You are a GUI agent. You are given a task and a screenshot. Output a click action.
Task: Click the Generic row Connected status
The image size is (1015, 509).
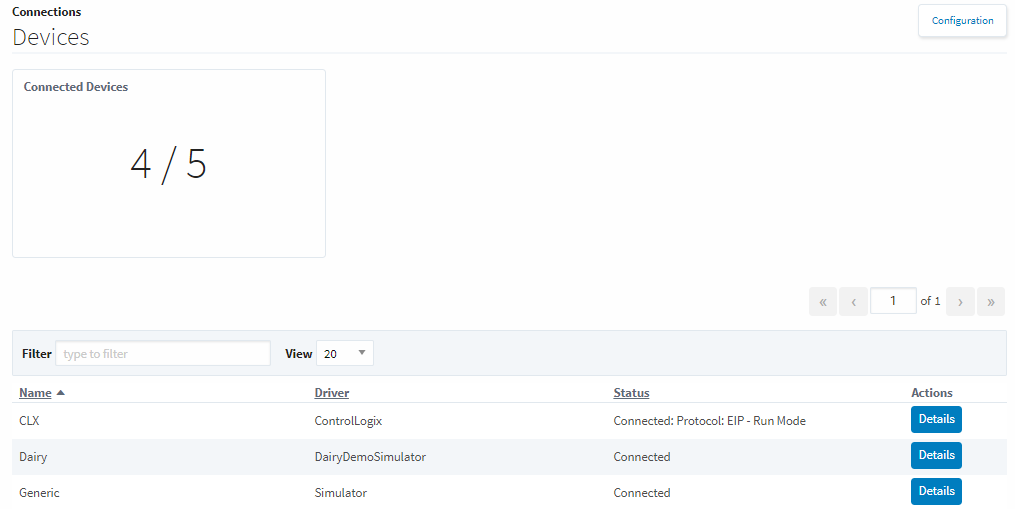[641, 493]
